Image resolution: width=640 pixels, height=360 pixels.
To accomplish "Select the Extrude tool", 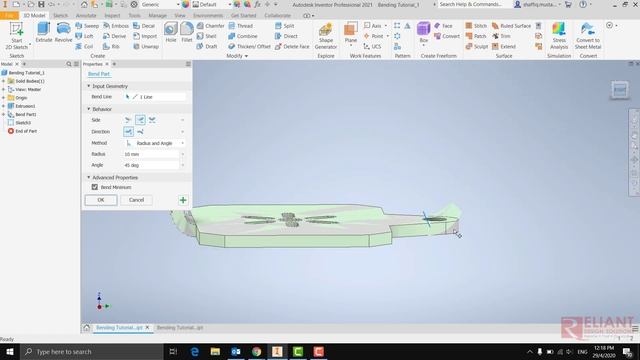I will [x=44, y=33].
